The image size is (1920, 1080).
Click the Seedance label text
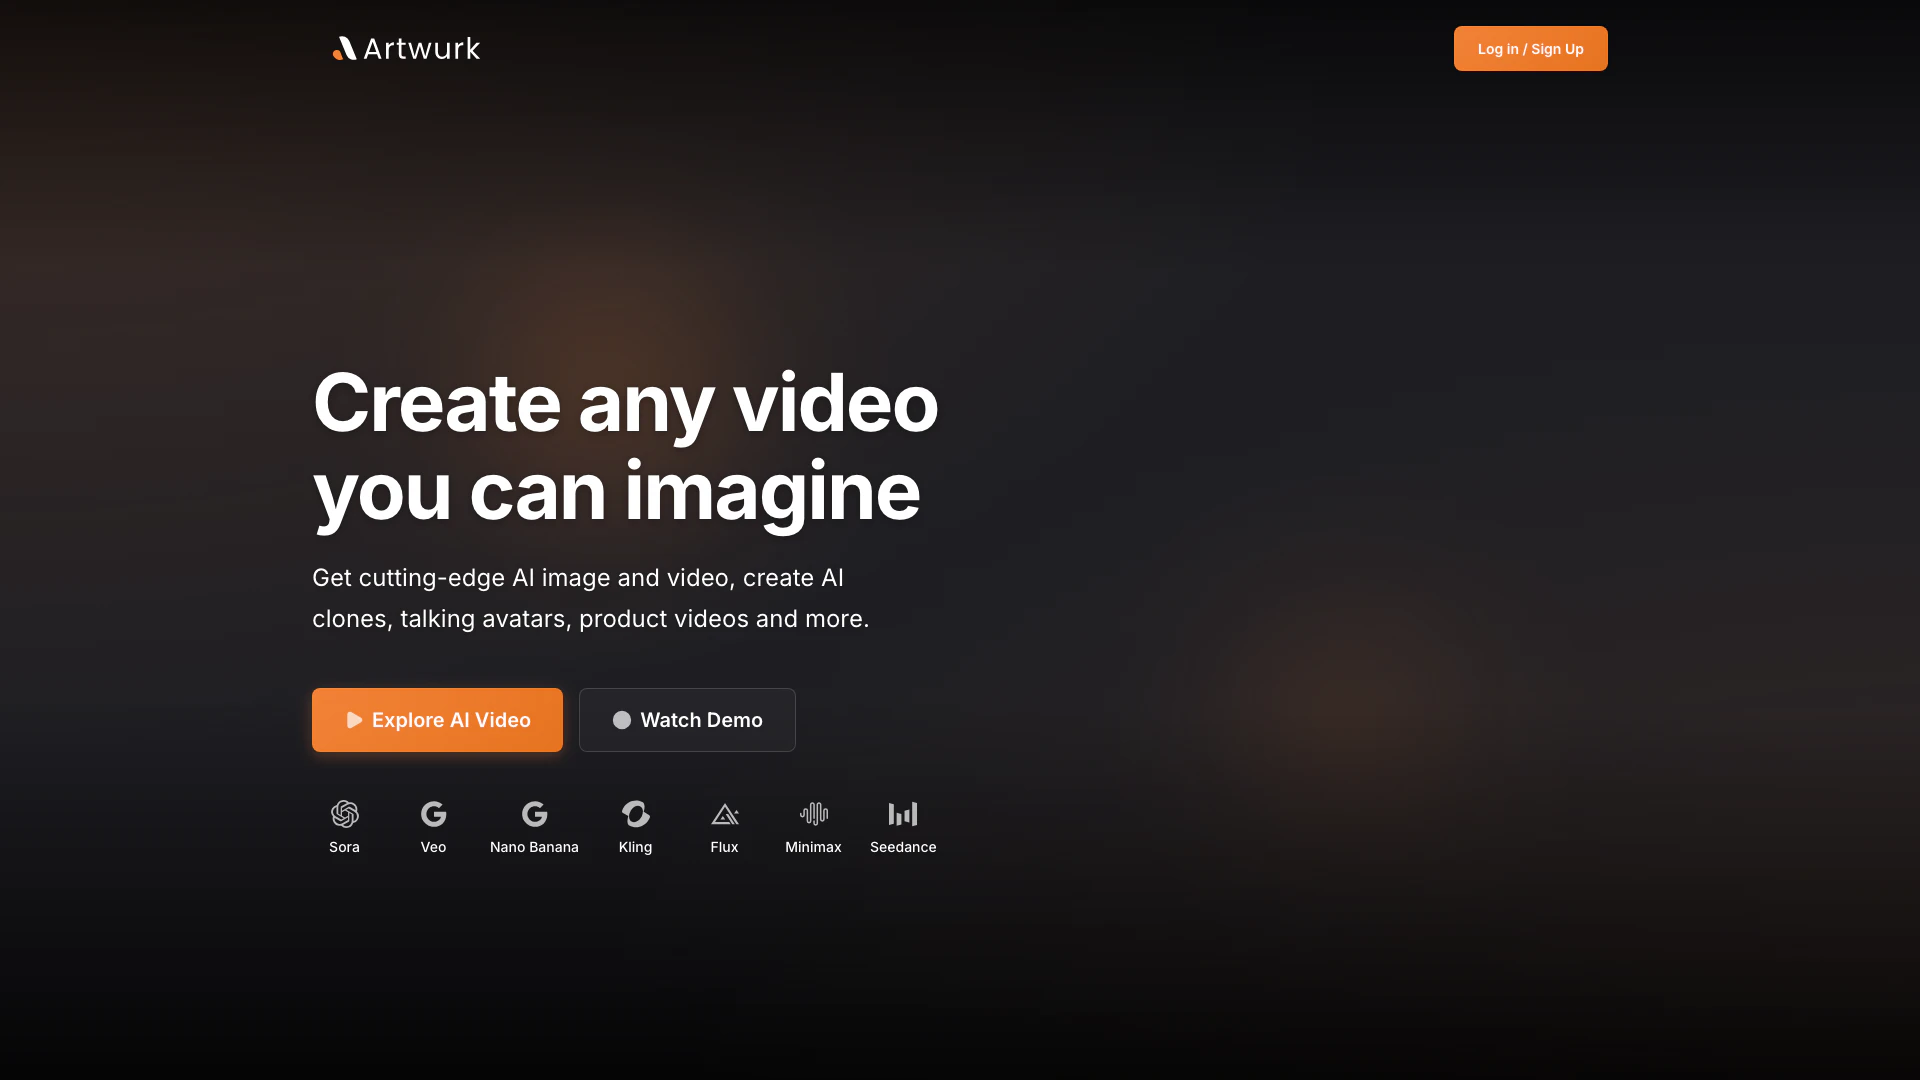pos(902,847)
